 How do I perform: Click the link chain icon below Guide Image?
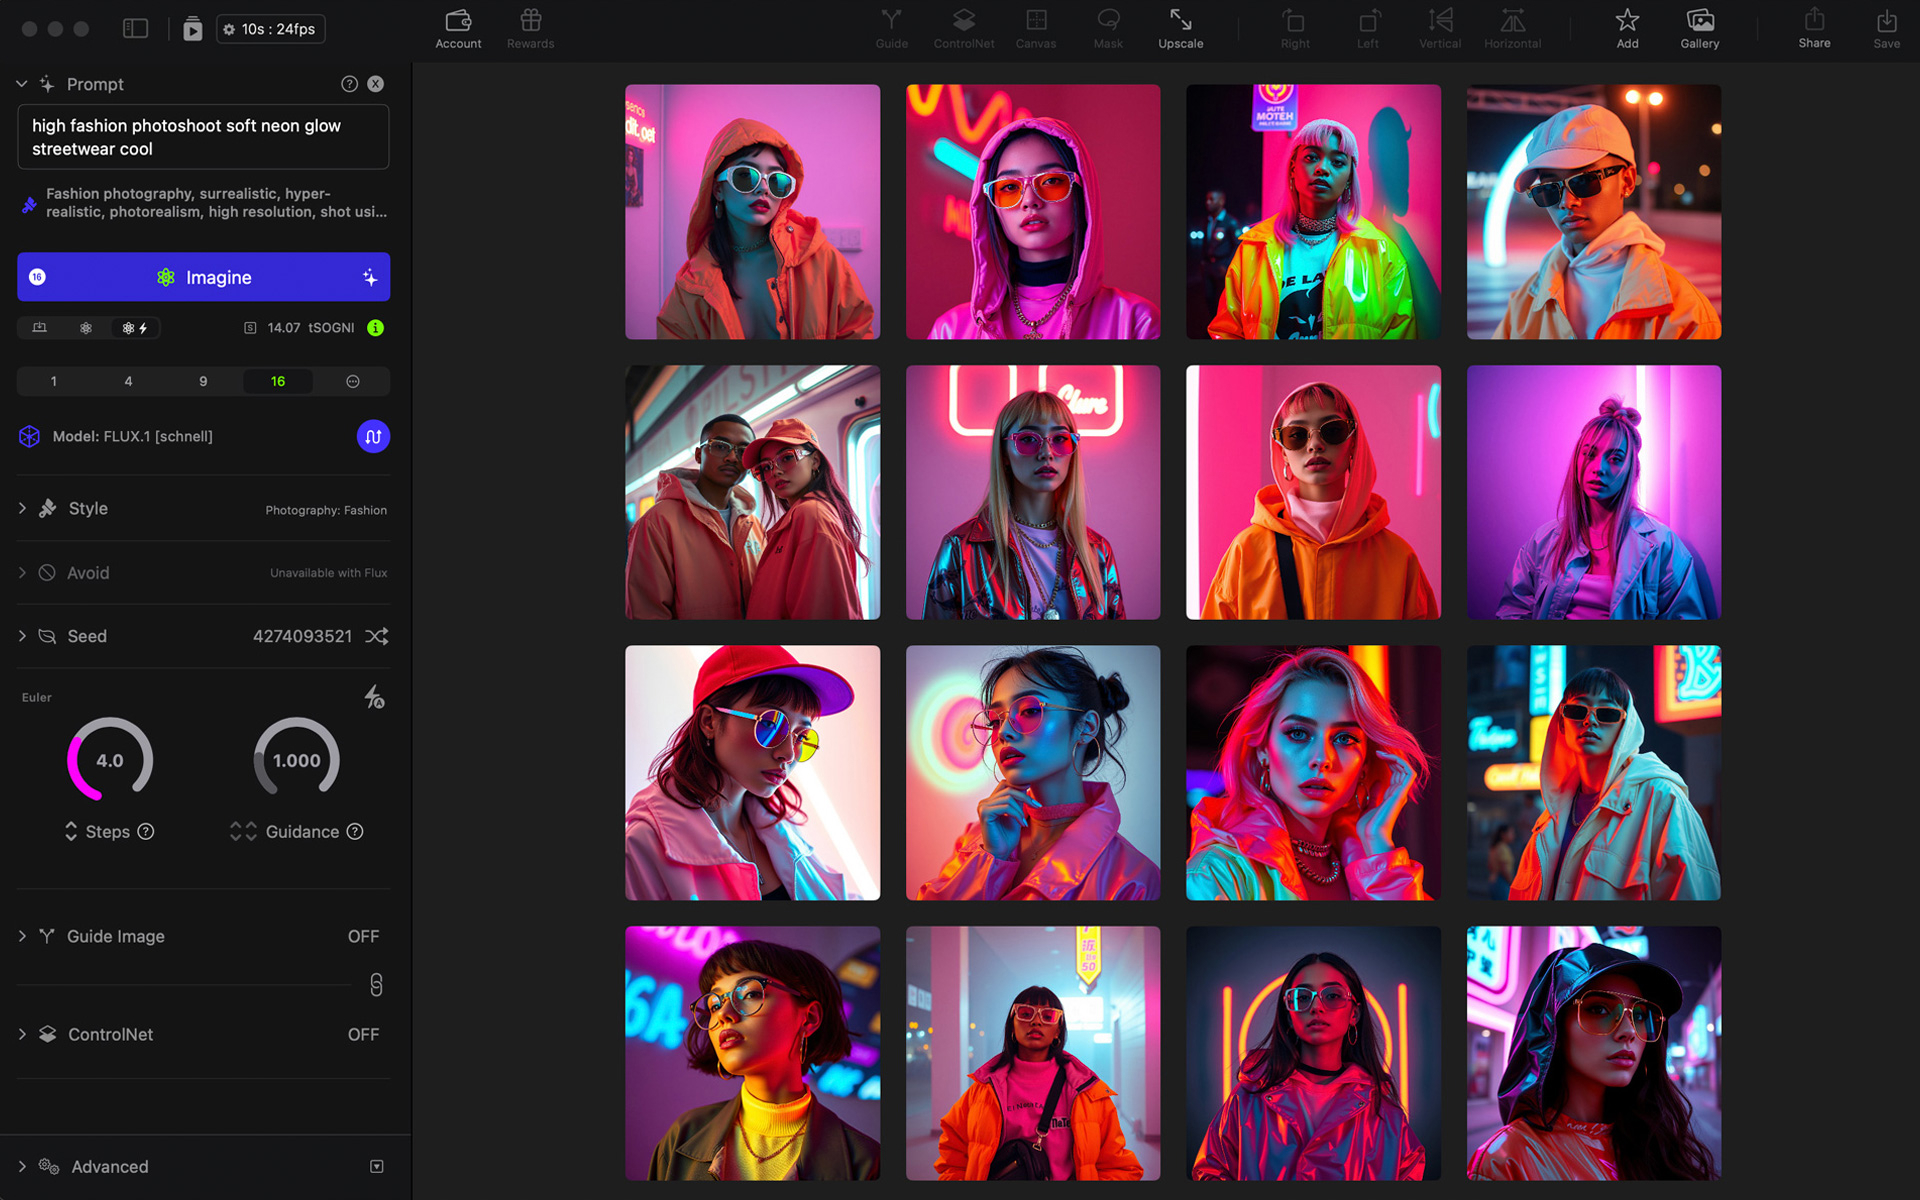coord(376,985)
